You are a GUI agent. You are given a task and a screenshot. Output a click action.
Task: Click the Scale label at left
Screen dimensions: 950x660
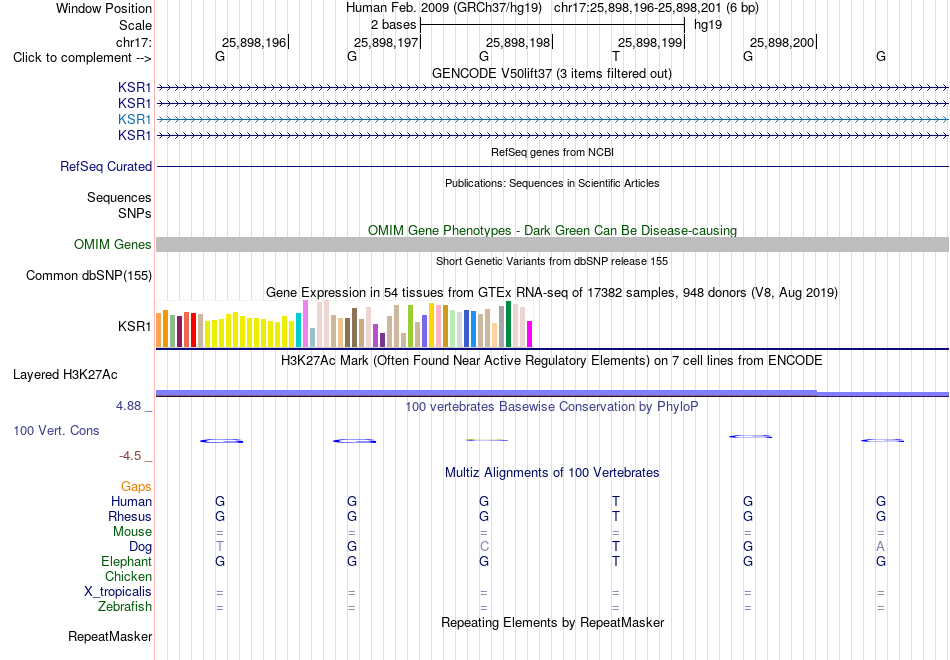point(135,25)
